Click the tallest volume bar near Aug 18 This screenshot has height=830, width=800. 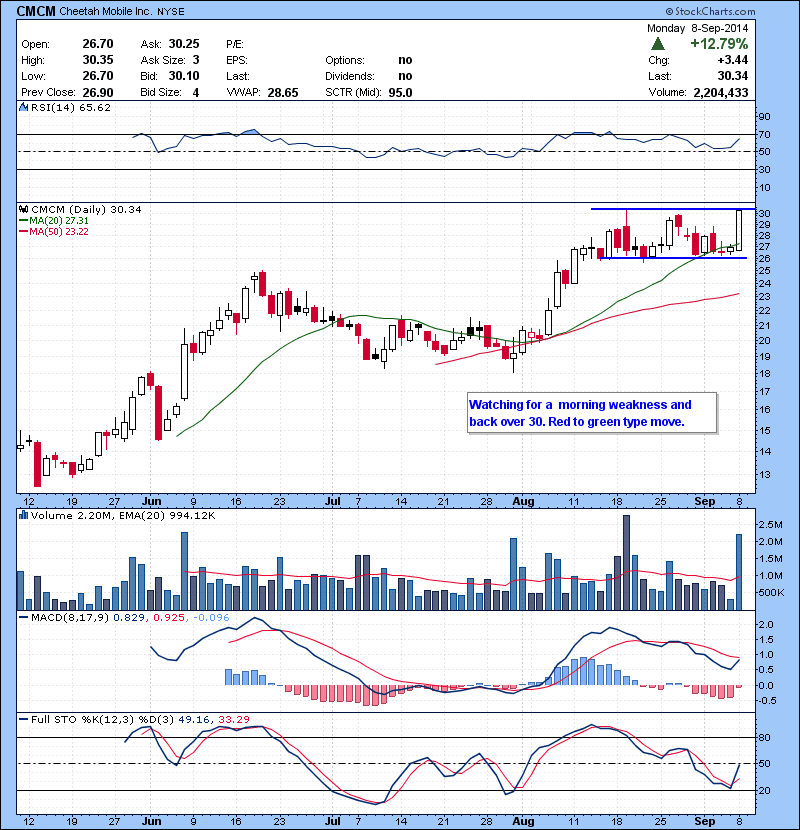pos(626,563)
